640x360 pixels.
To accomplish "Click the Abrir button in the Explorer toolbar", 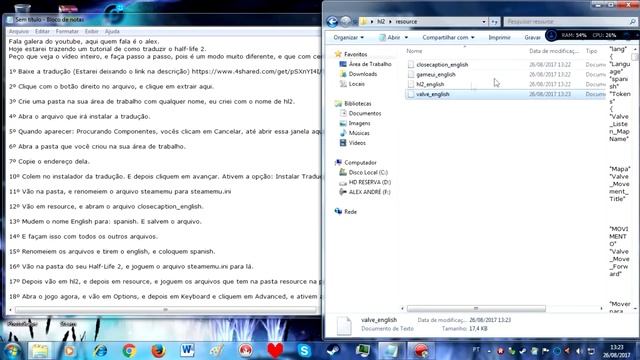I will point(389,37).
